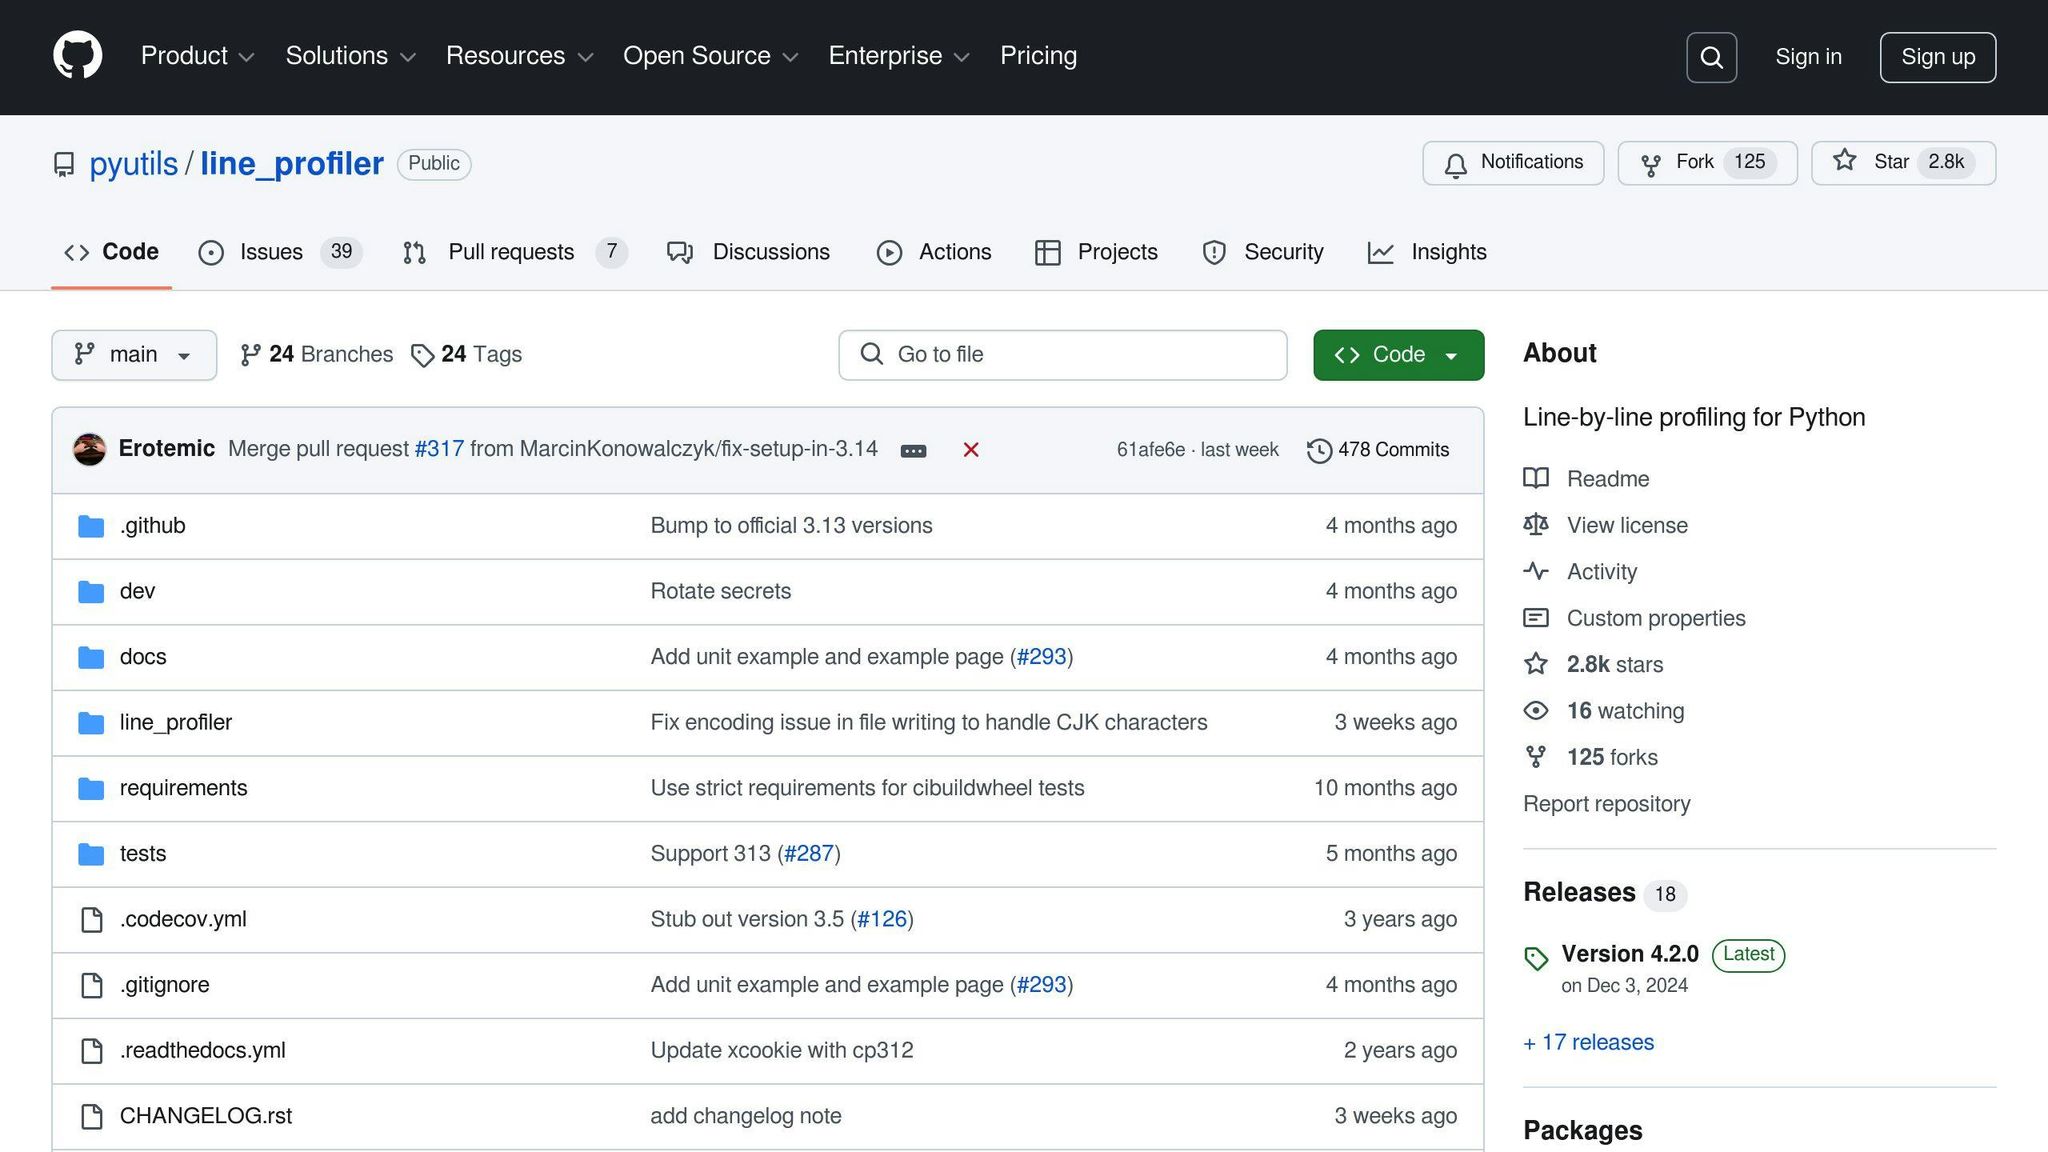The height and width of the screenshot is (1152, 2048).
Task: Click the Go to file search field
Action: click(x=1062, y=354)
